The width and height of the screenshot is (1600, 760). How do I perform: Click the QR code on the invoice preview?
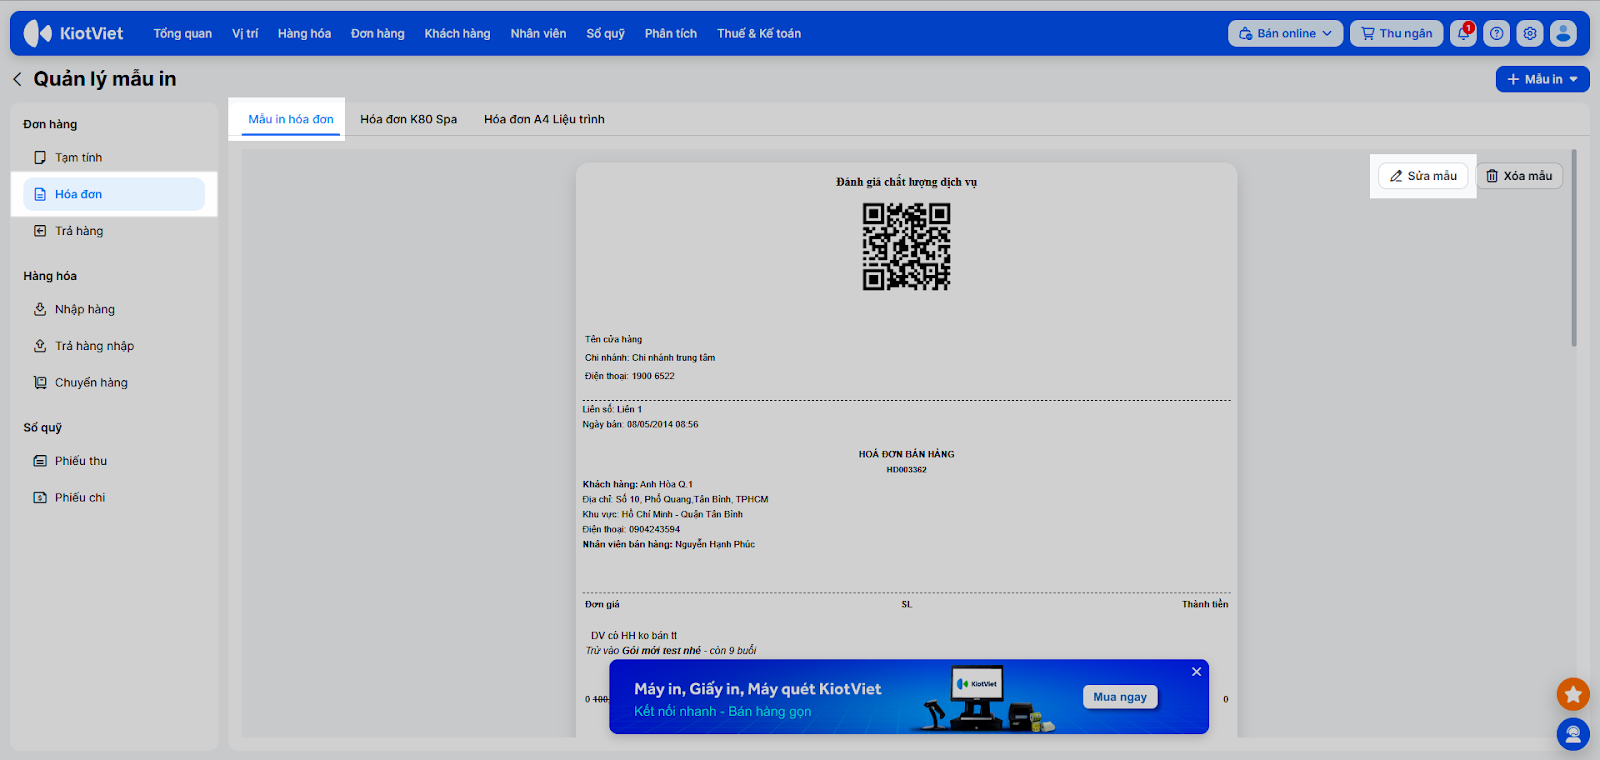pos(906,247)
